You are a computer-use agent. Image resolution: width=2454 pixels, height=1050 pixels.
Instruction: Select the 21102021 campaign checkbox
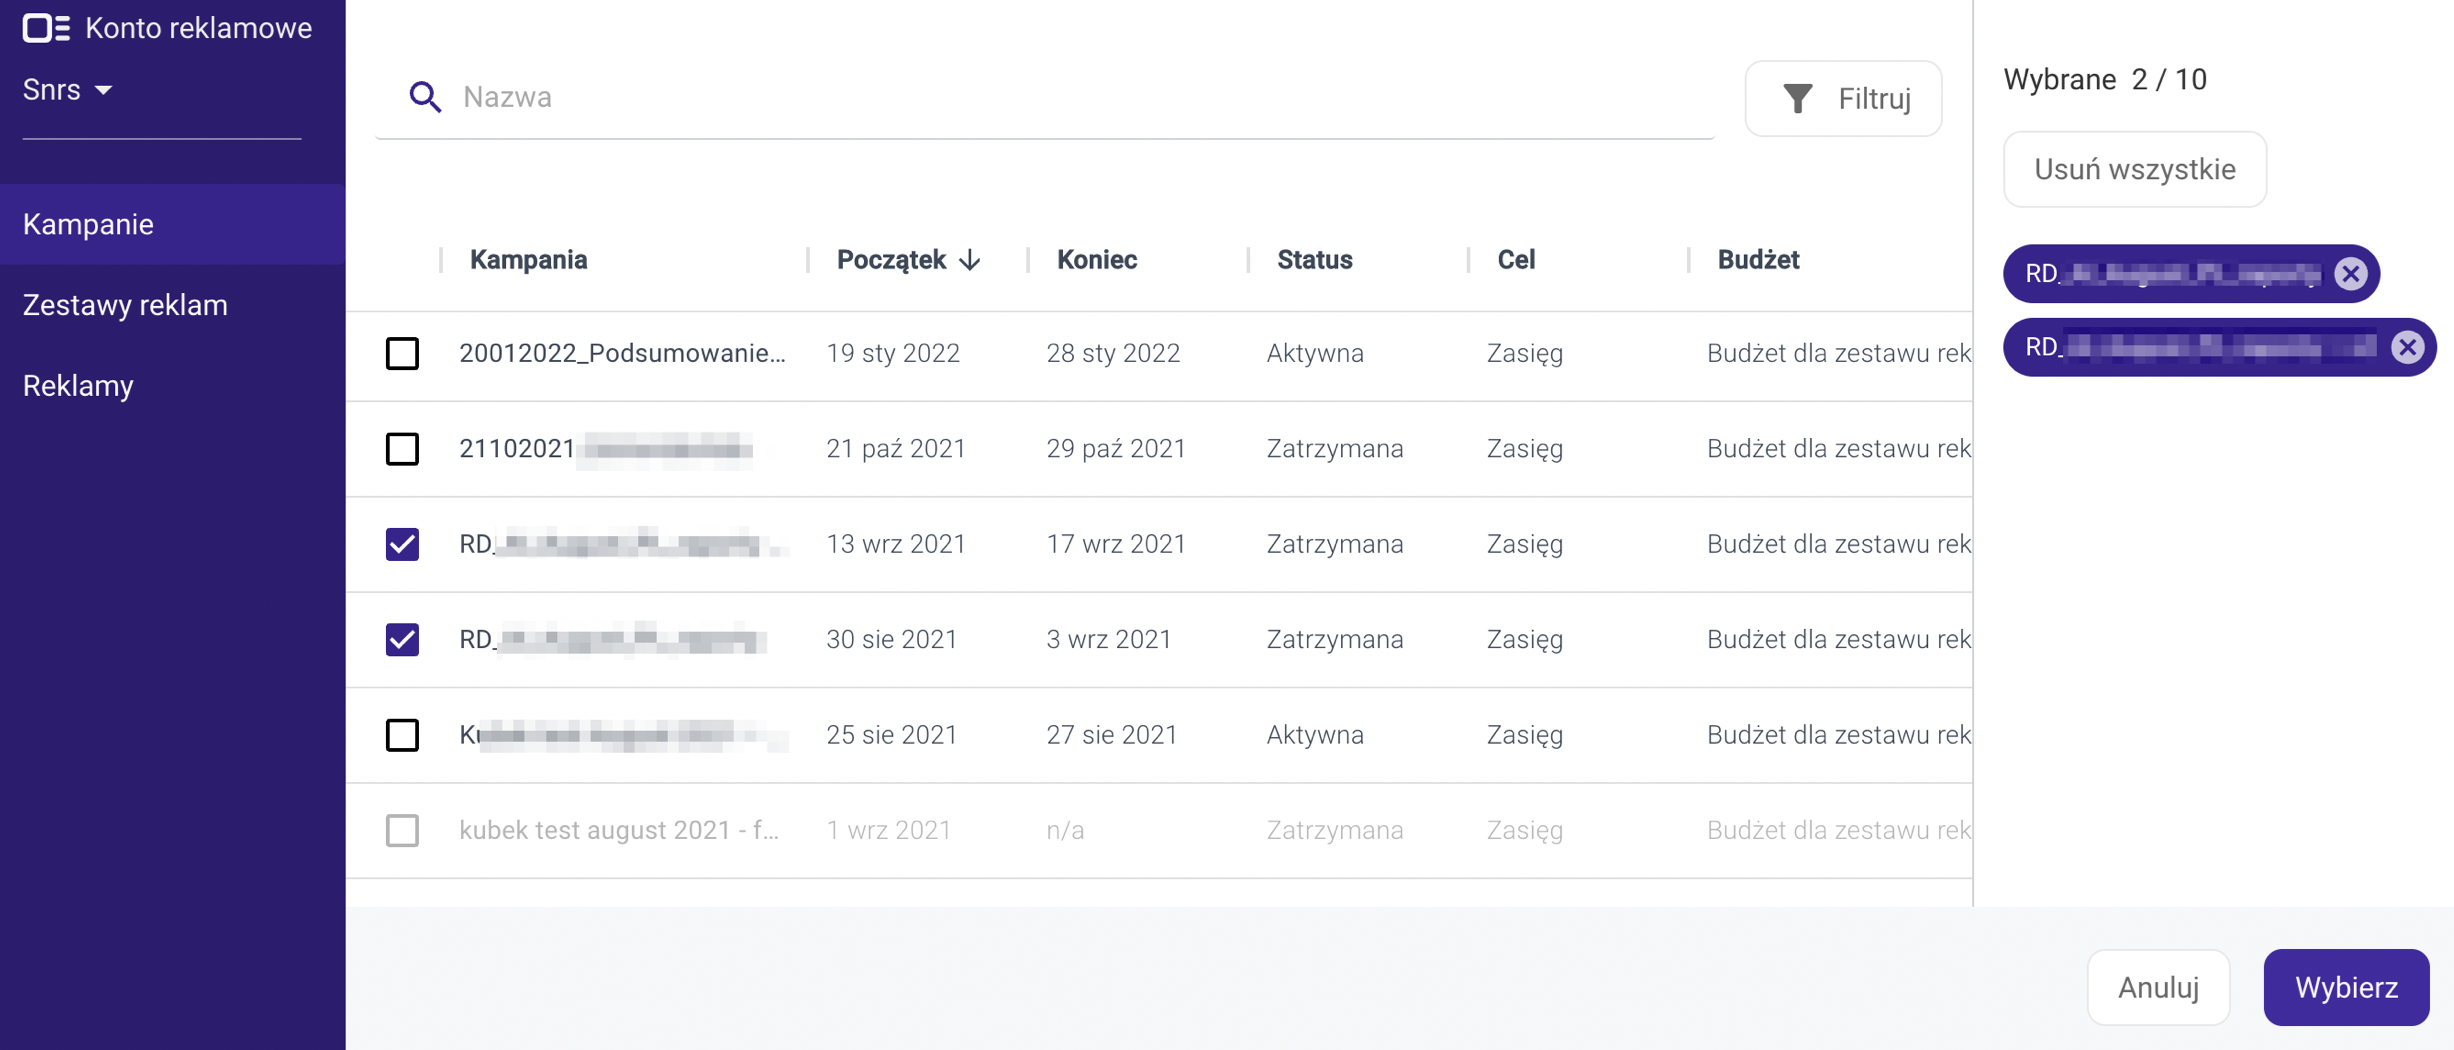pyautogui.click(x=402, y=449)
